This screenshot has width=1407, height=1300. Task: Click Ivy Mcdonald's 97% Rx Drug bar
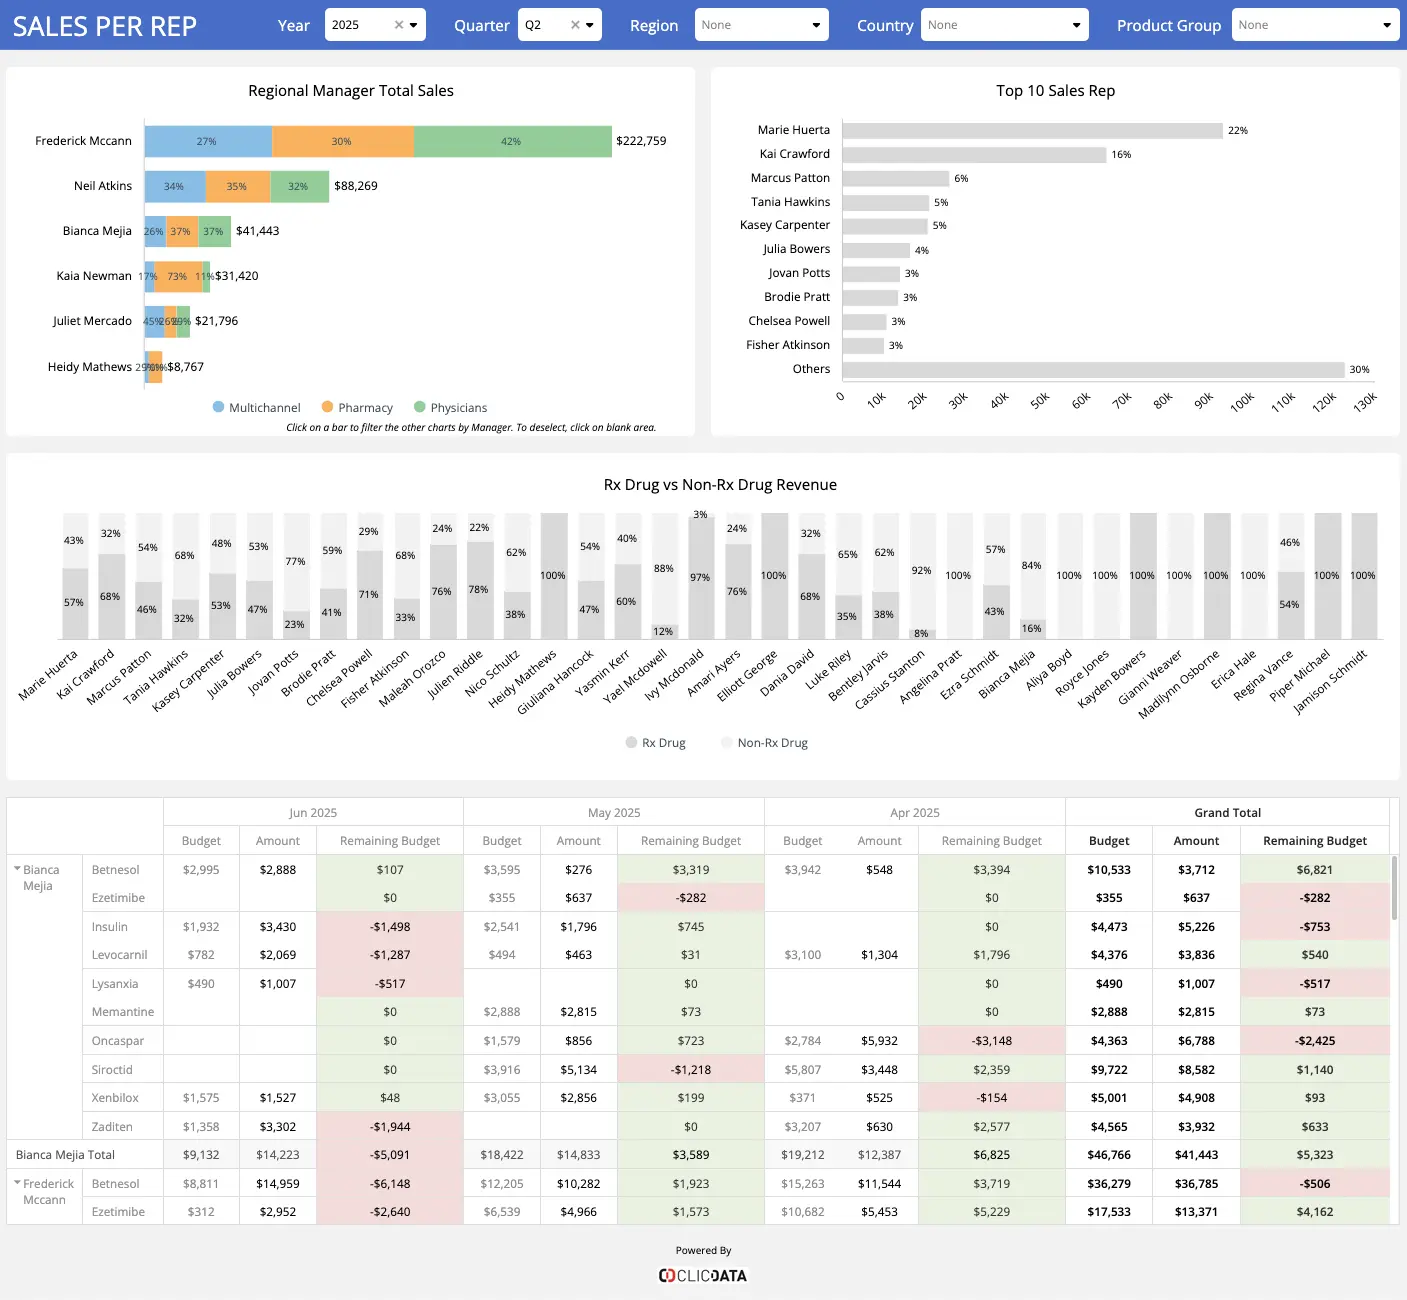(x=701, y=579)
